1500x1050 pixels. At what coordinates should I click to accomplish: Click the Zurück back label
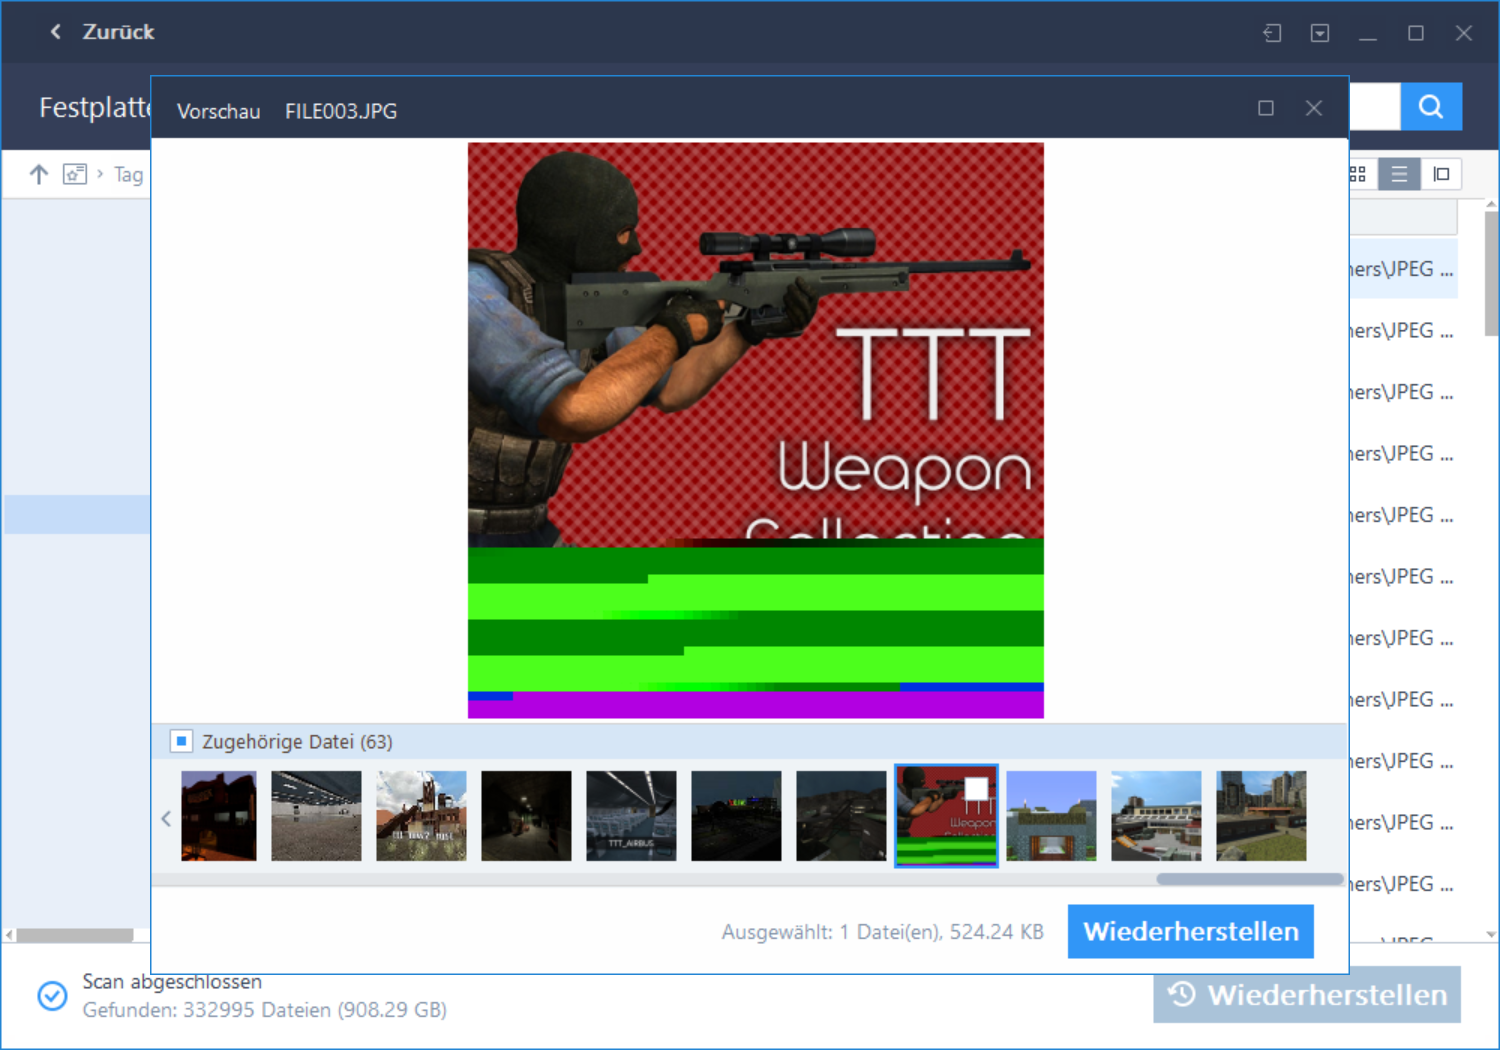click(x=119, y=32)
